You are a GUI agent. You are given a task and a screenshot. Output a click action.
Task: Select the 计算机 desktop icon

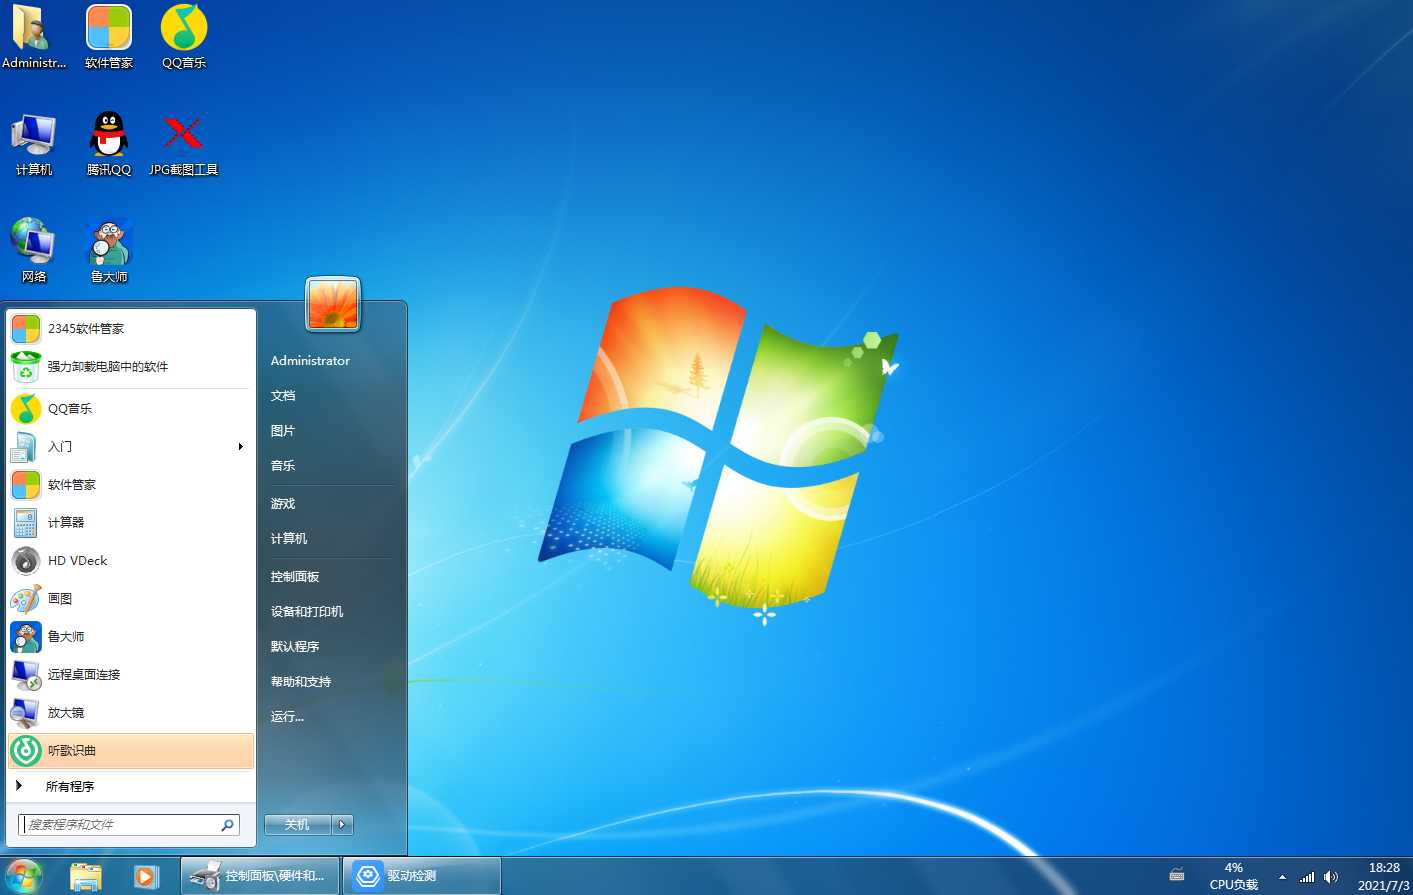tap(34, 144)
